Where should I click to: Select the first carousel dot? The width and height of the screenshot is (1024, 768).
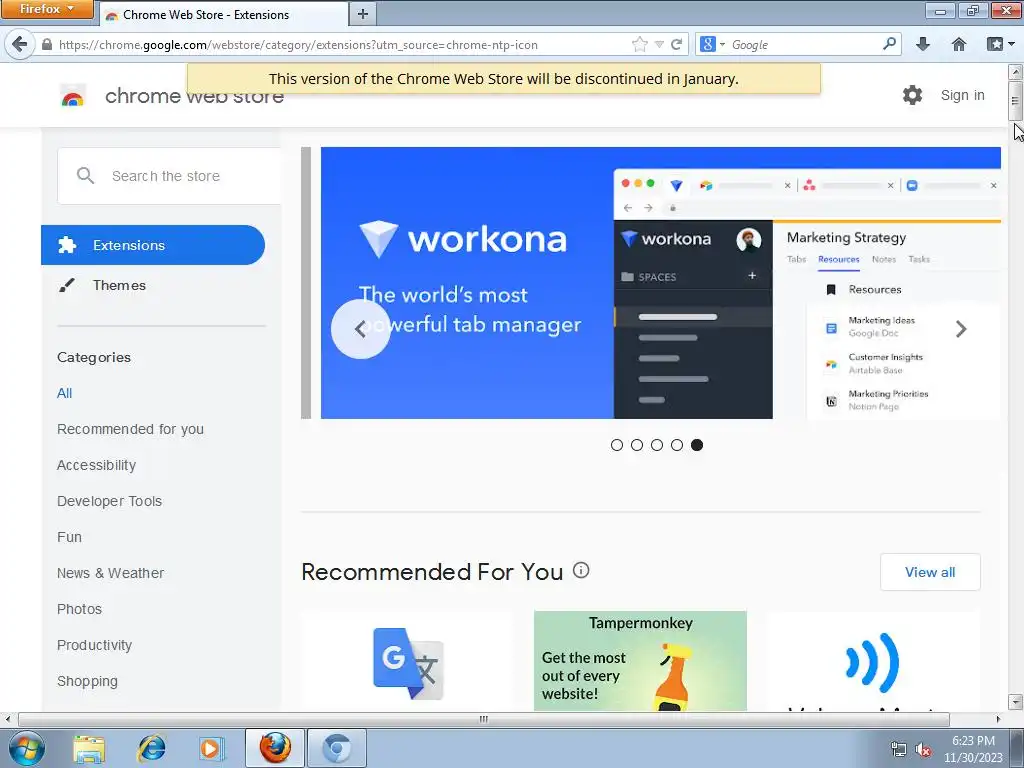point(616,445)
